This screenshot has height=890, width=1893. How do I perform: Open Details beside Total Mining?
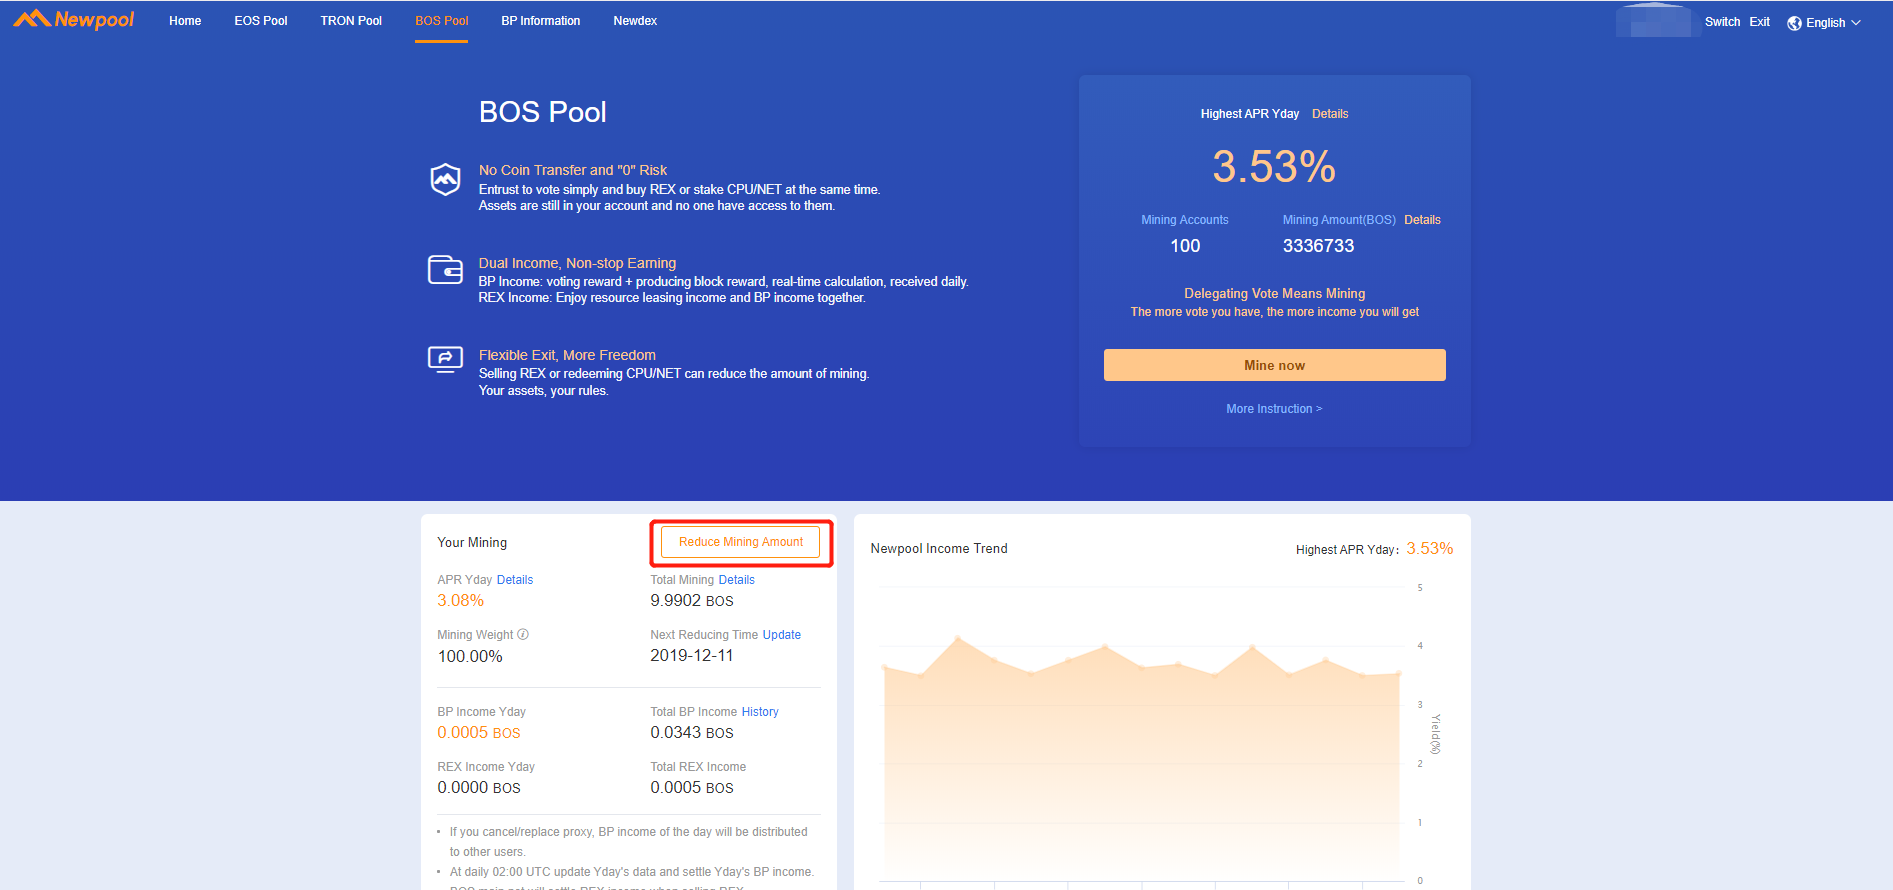(736, 580)
